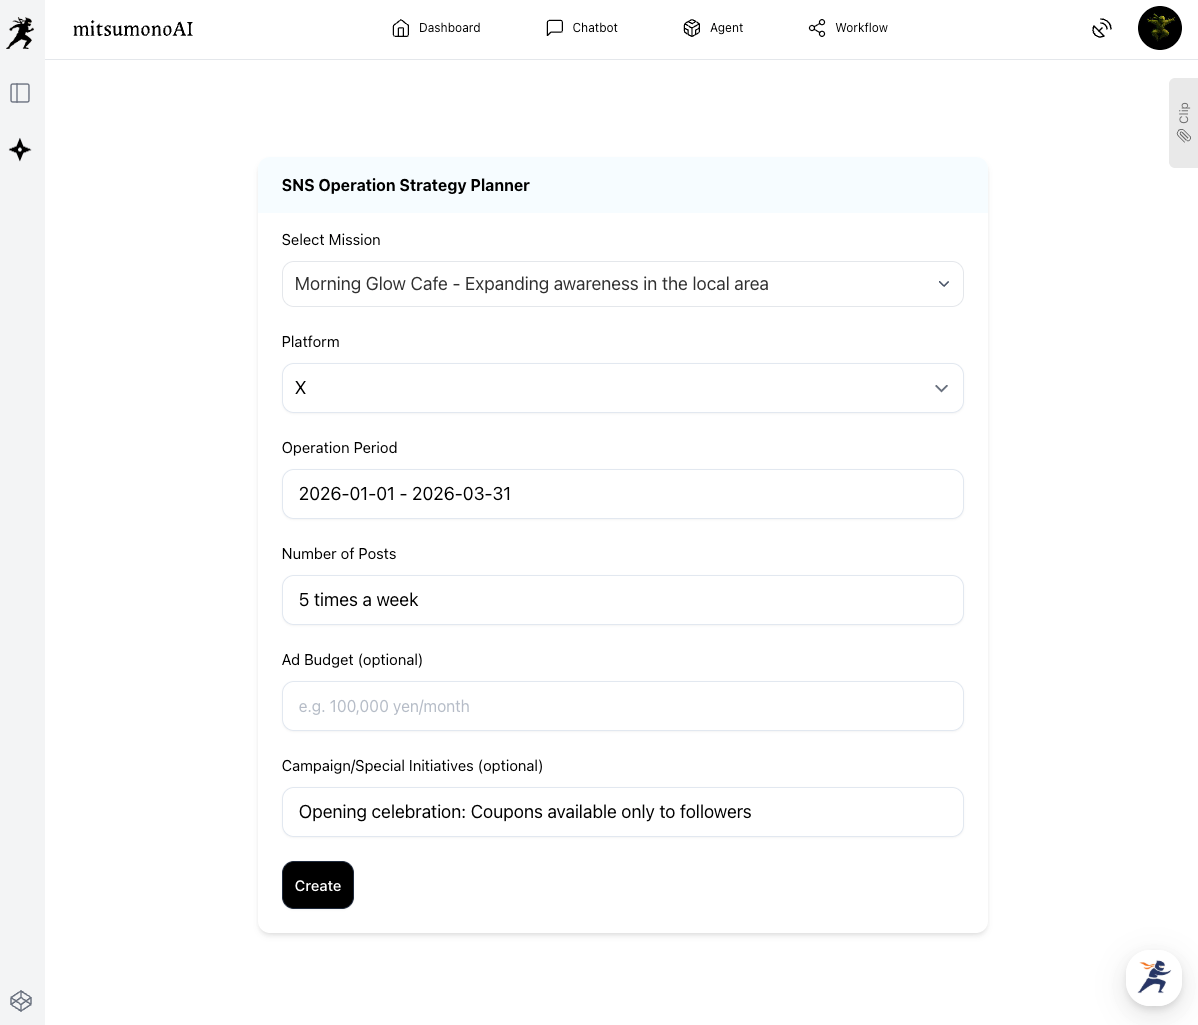Viewport: 1198px width, 1025px height.
Task: Toggle the sidebar panel icon
Action: tap(20, 93)
